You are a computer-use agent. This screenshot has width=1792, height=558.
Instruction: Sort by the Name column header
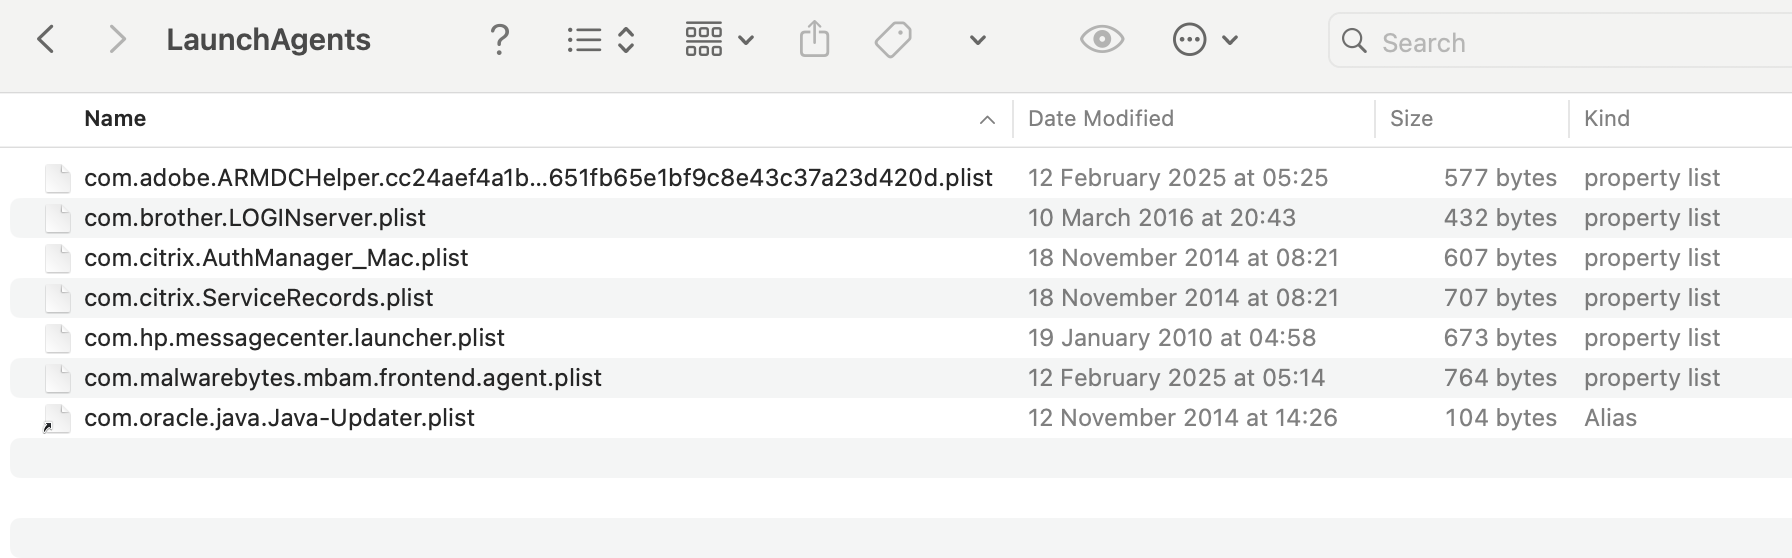tap(115, 119)
